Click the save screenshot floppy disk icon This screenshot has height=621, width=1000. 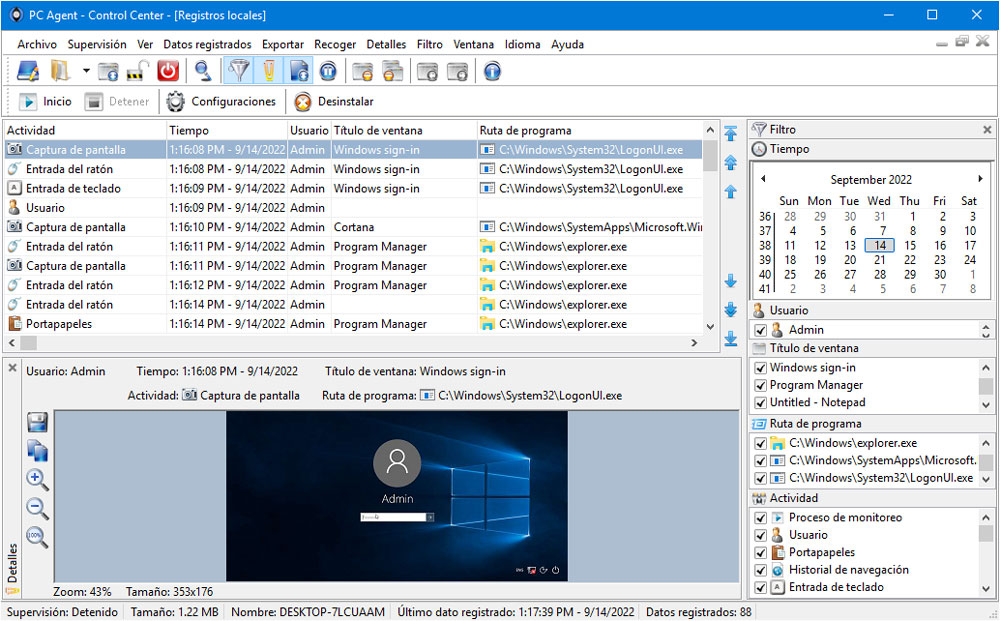tap(38, 422)
